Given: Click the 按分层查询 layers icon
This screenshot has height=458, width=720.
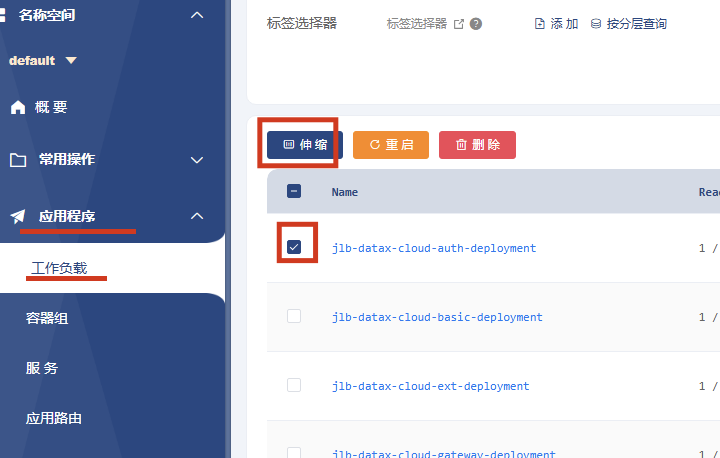Looking at the screenshot, I should tap(596, 24).
